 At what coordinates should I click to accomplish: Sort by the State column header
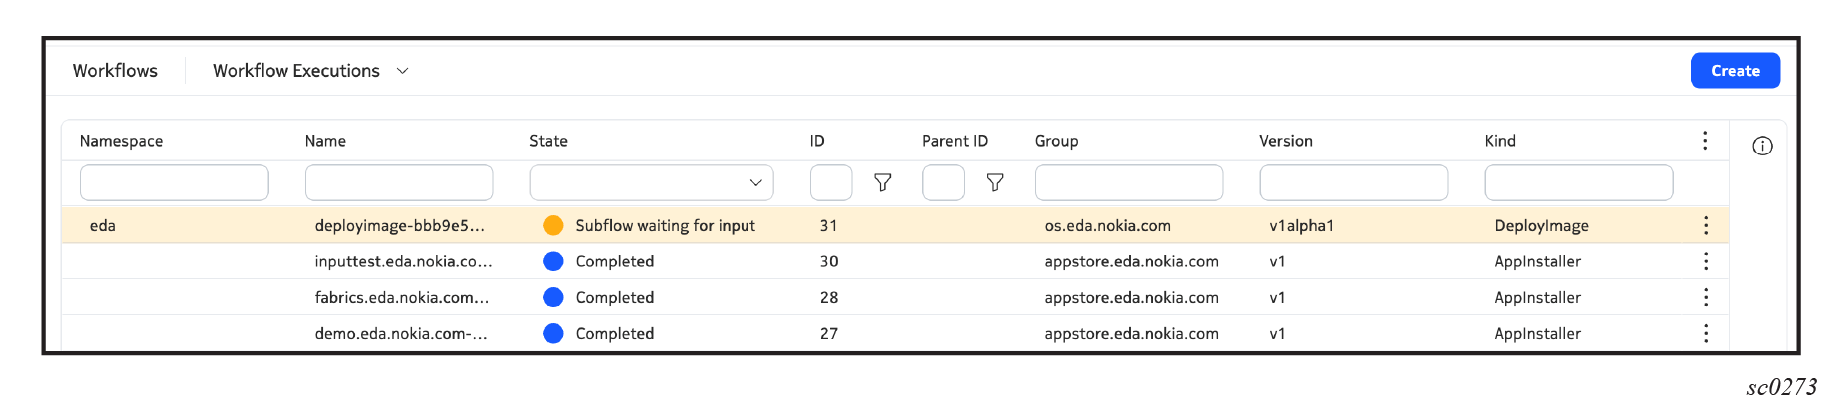tap(548, 141)
